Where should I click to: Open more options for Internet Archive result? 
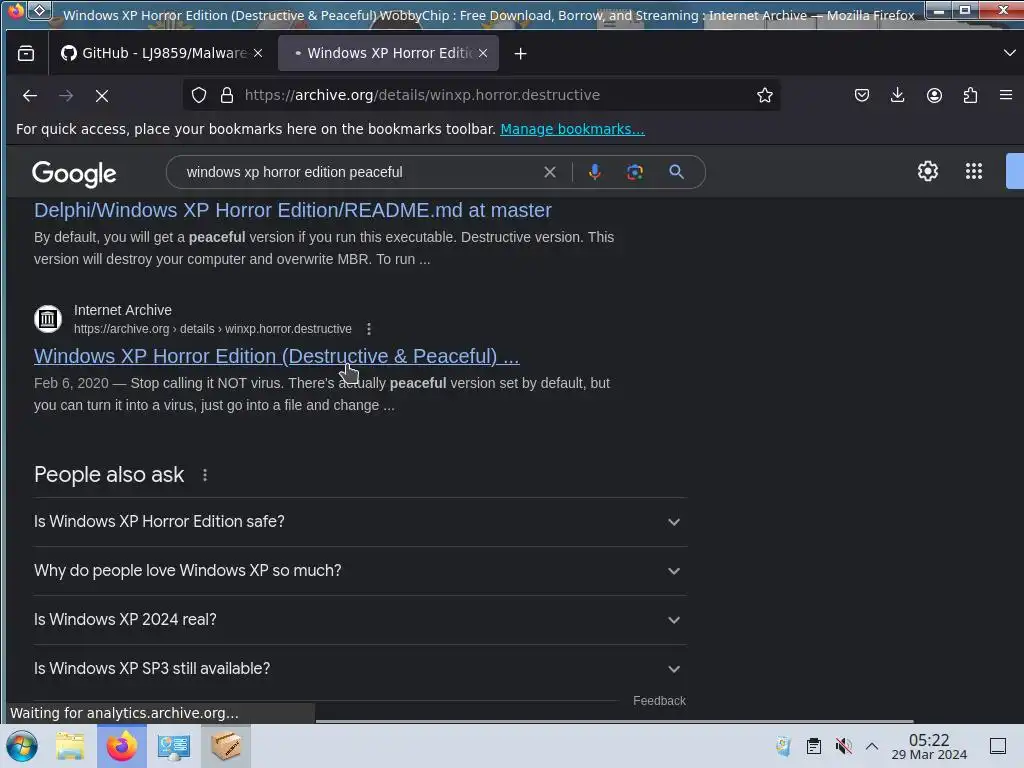[x=369, y=329]
